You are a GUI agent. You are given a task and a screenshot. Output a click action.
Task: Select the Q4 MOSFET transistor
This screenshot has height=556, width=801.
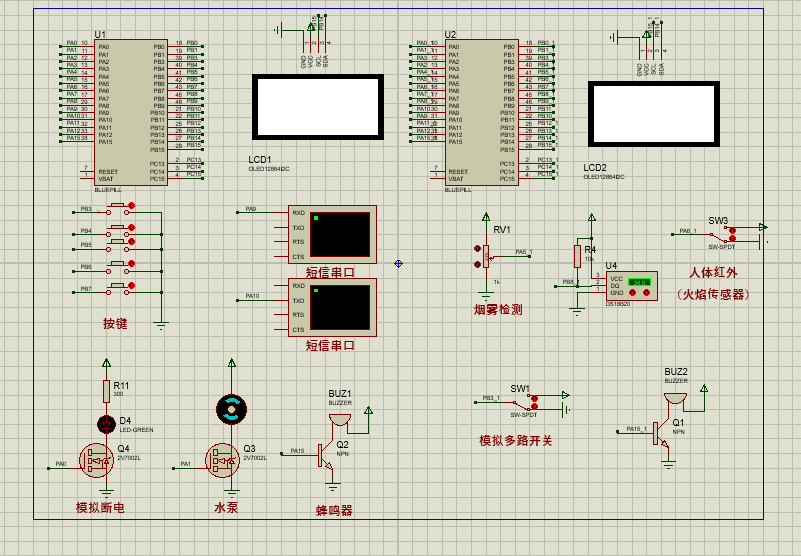[x=96, y=460]
